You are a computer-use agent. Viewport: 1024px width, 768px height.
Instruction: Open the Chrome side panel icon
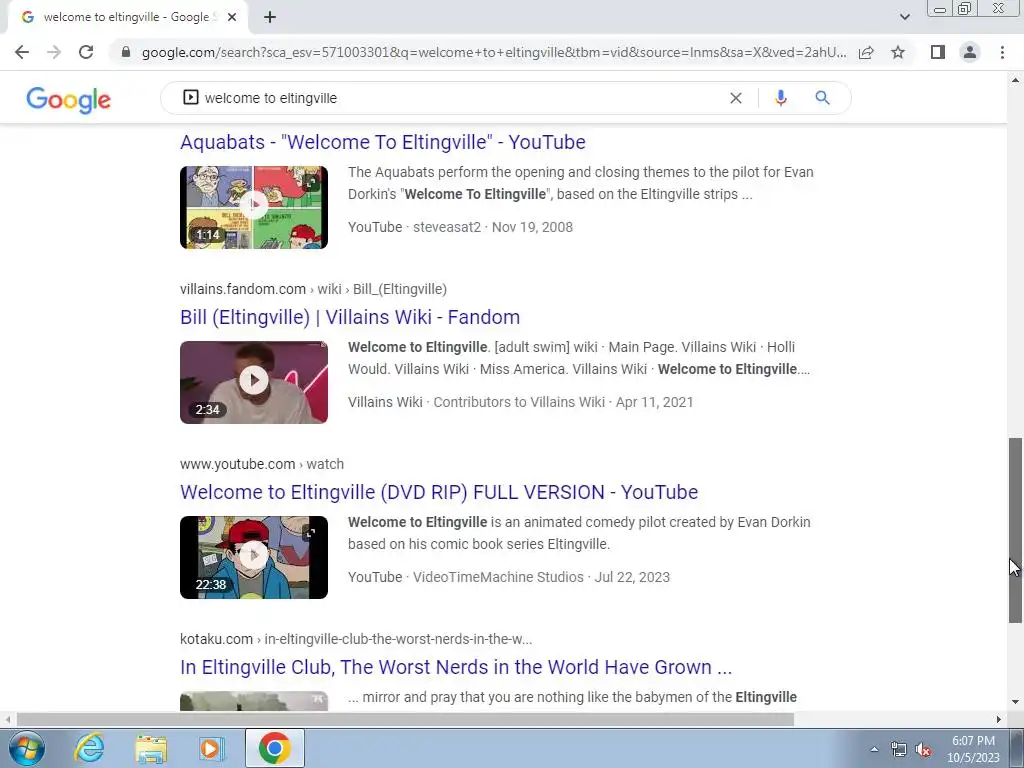pyautogui.click(x=938, y=52)
